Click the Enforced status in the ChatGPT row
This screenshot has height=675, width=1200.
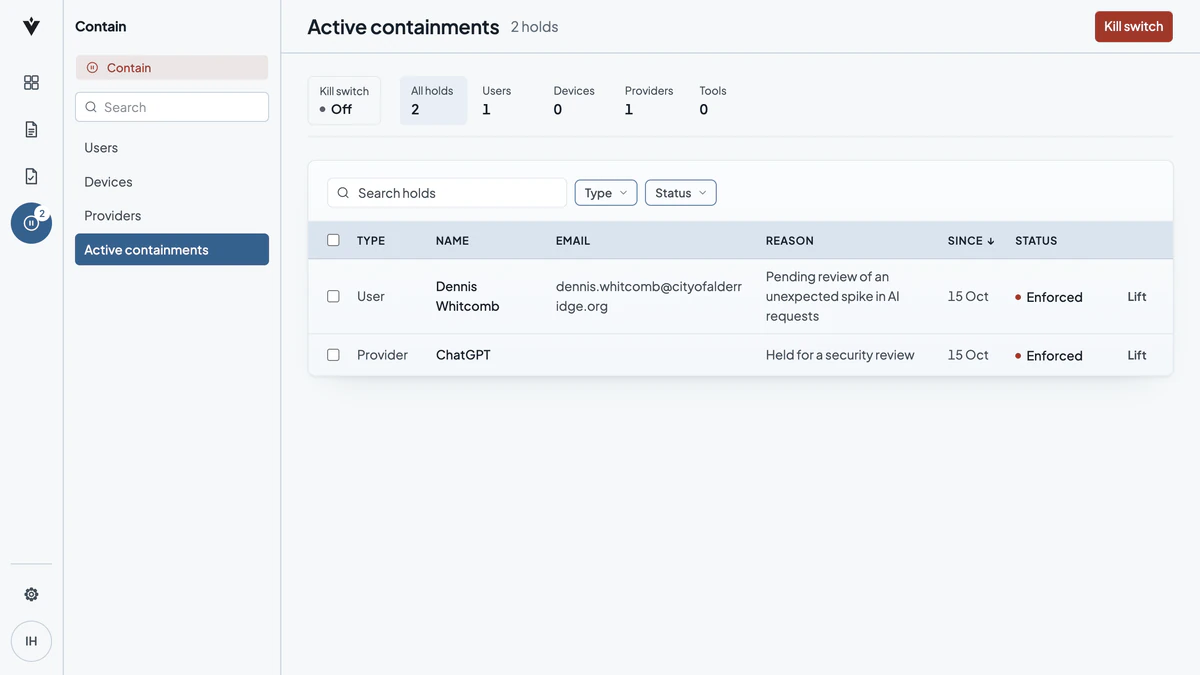pyautogui.click(x=1049, y=356)
